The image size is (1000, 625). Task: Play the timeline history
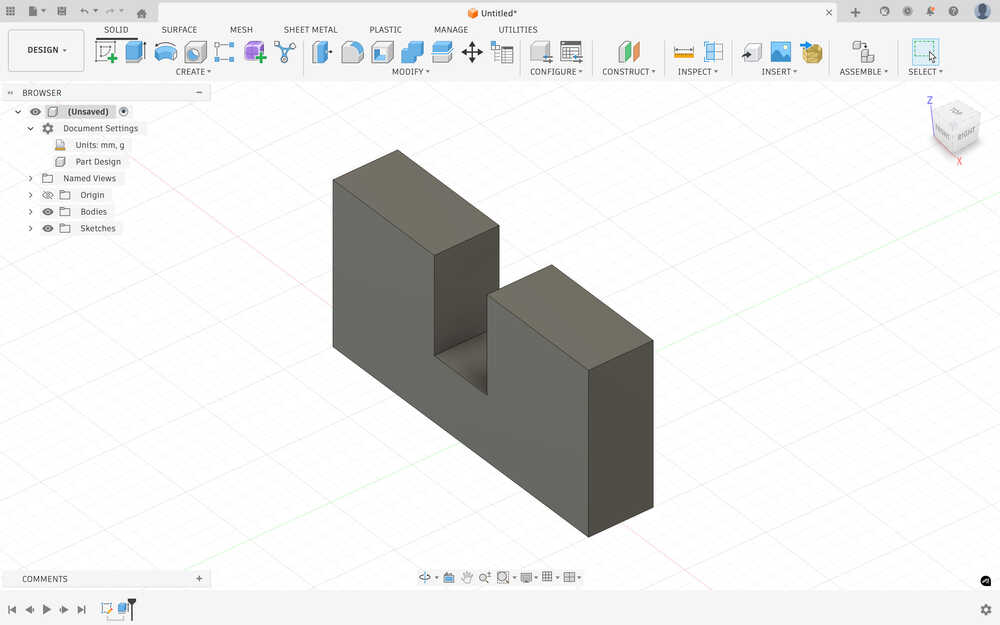(x=47, y=610)
